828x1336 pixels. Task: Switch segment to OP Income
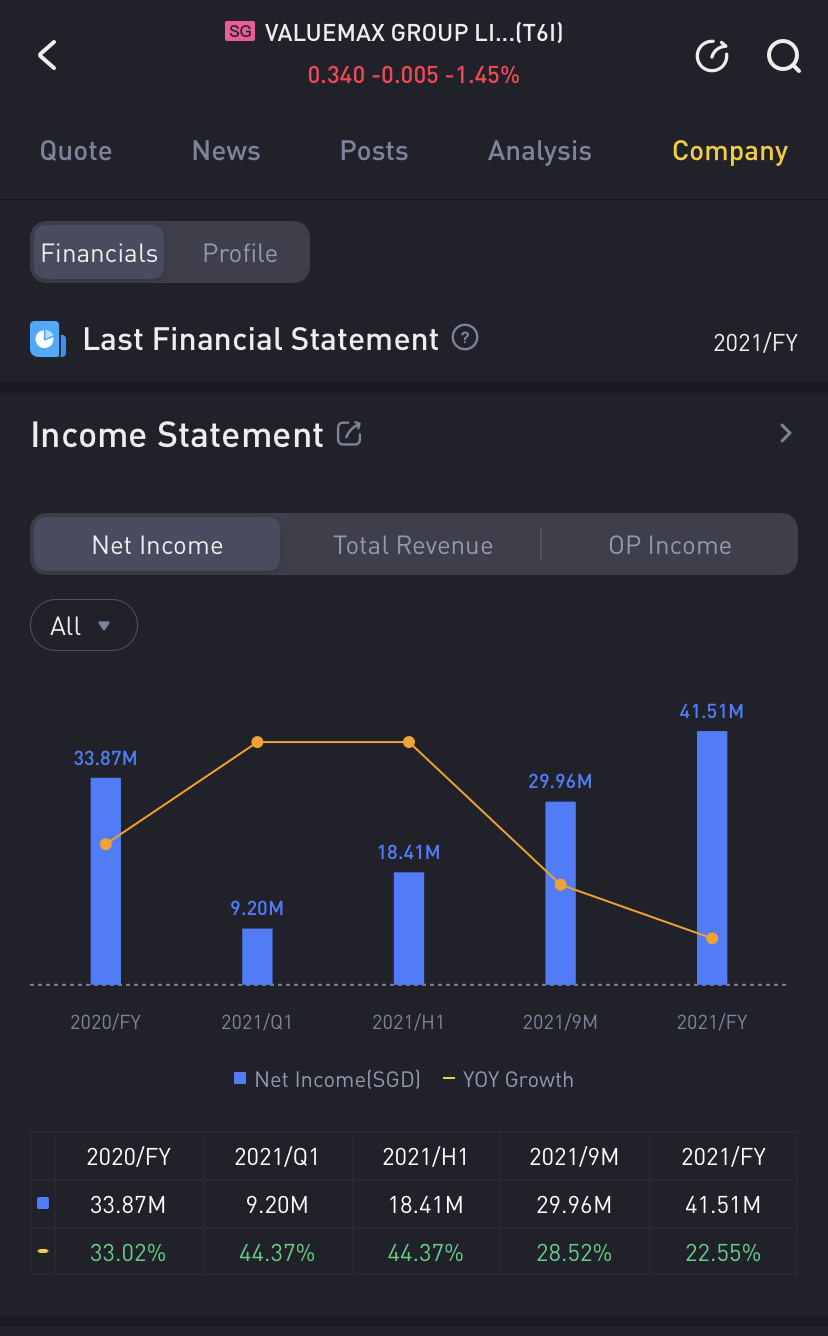tap(670, 545)
